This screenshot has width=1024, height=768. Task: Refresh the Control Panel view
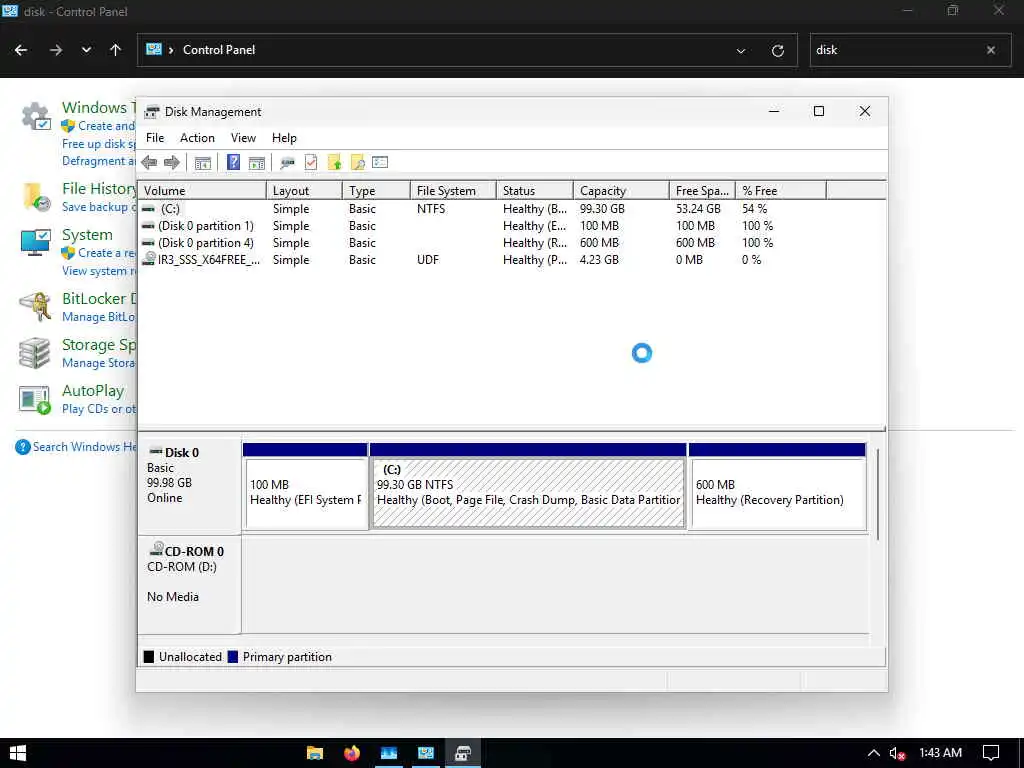[778, 50]
